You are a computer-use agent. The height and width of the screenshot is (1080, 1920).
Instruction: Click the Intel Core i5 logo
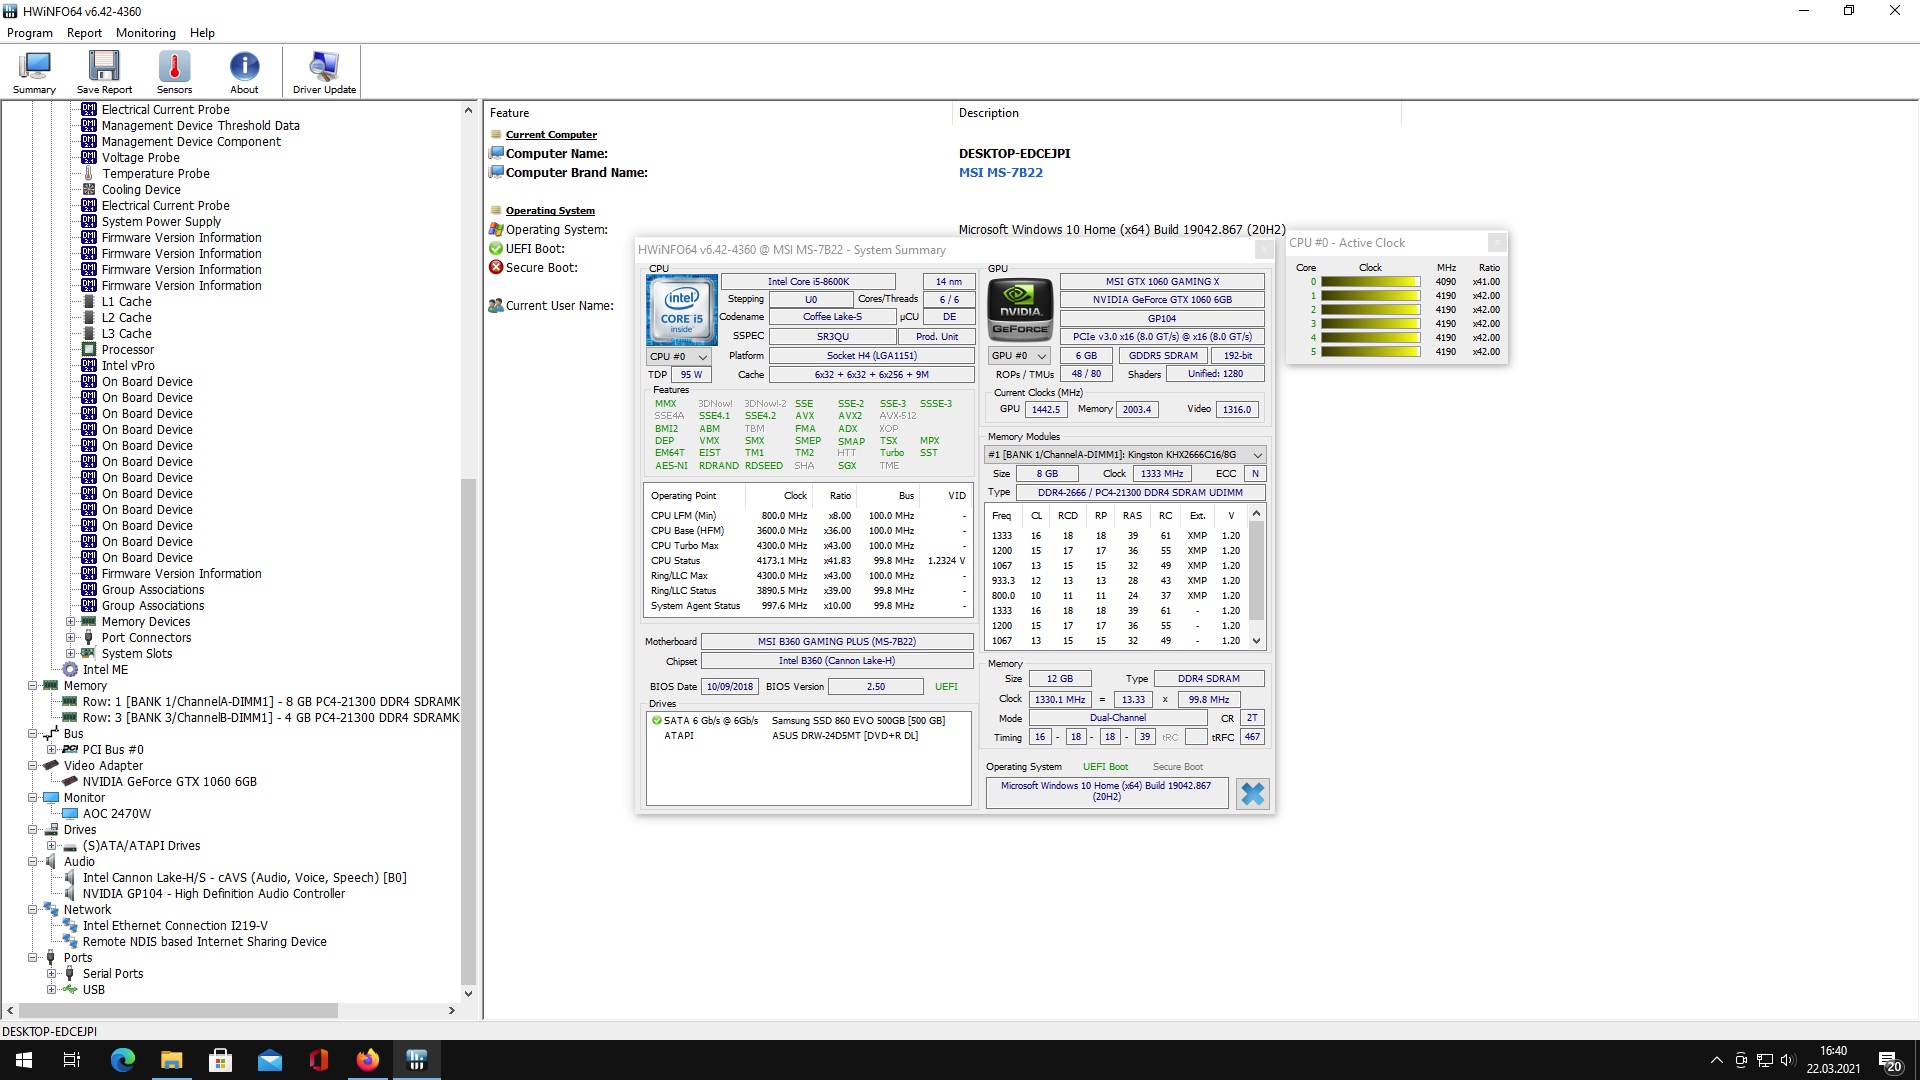(x=682, y=309)
